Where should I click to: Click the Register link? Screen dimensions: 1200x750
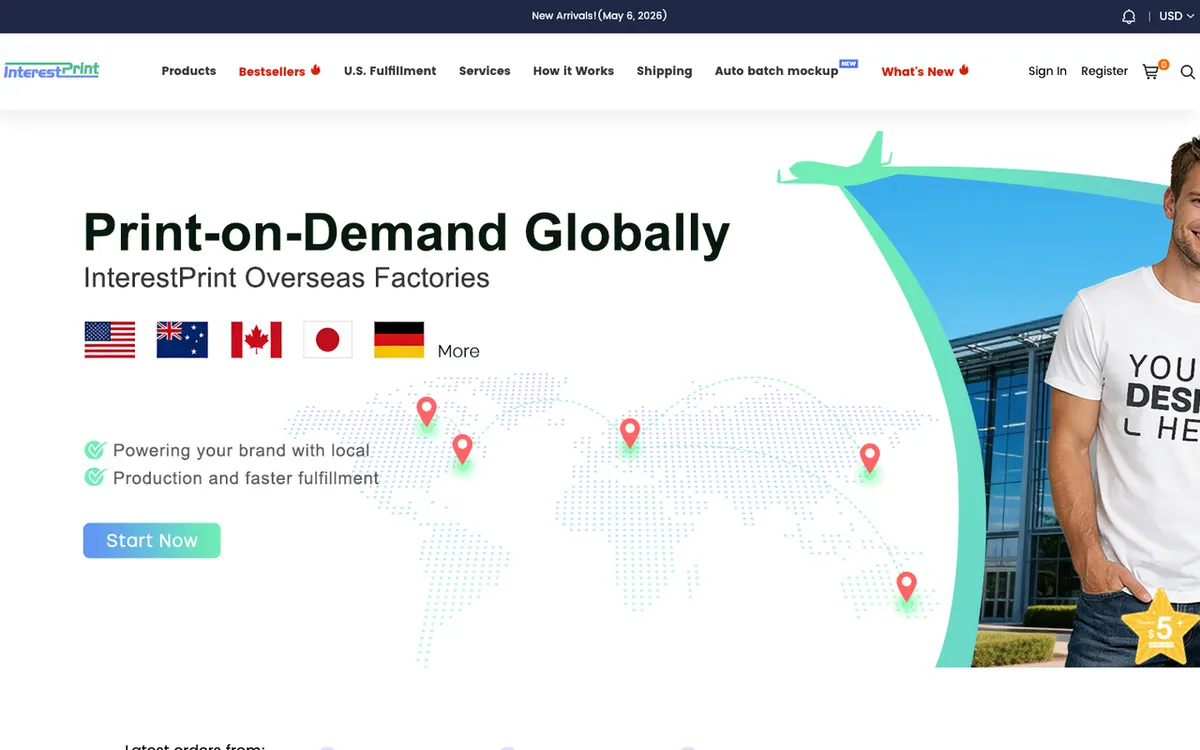tap(1104, 71)
